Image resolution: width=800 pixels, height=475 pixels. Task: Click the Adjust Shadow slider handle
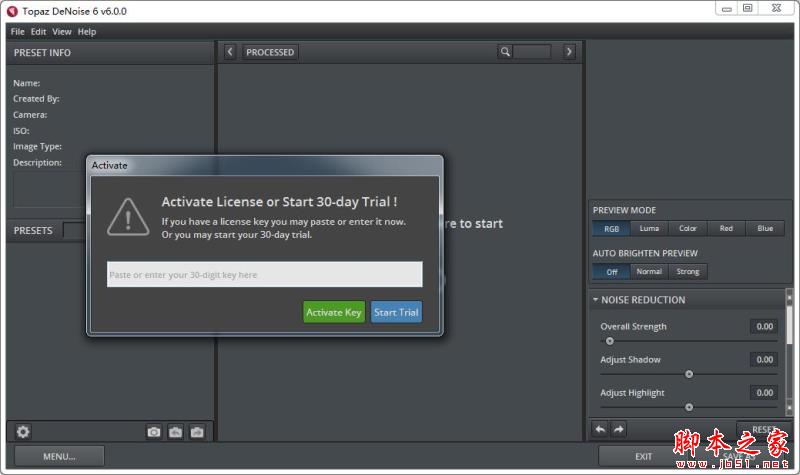(689, 374)
